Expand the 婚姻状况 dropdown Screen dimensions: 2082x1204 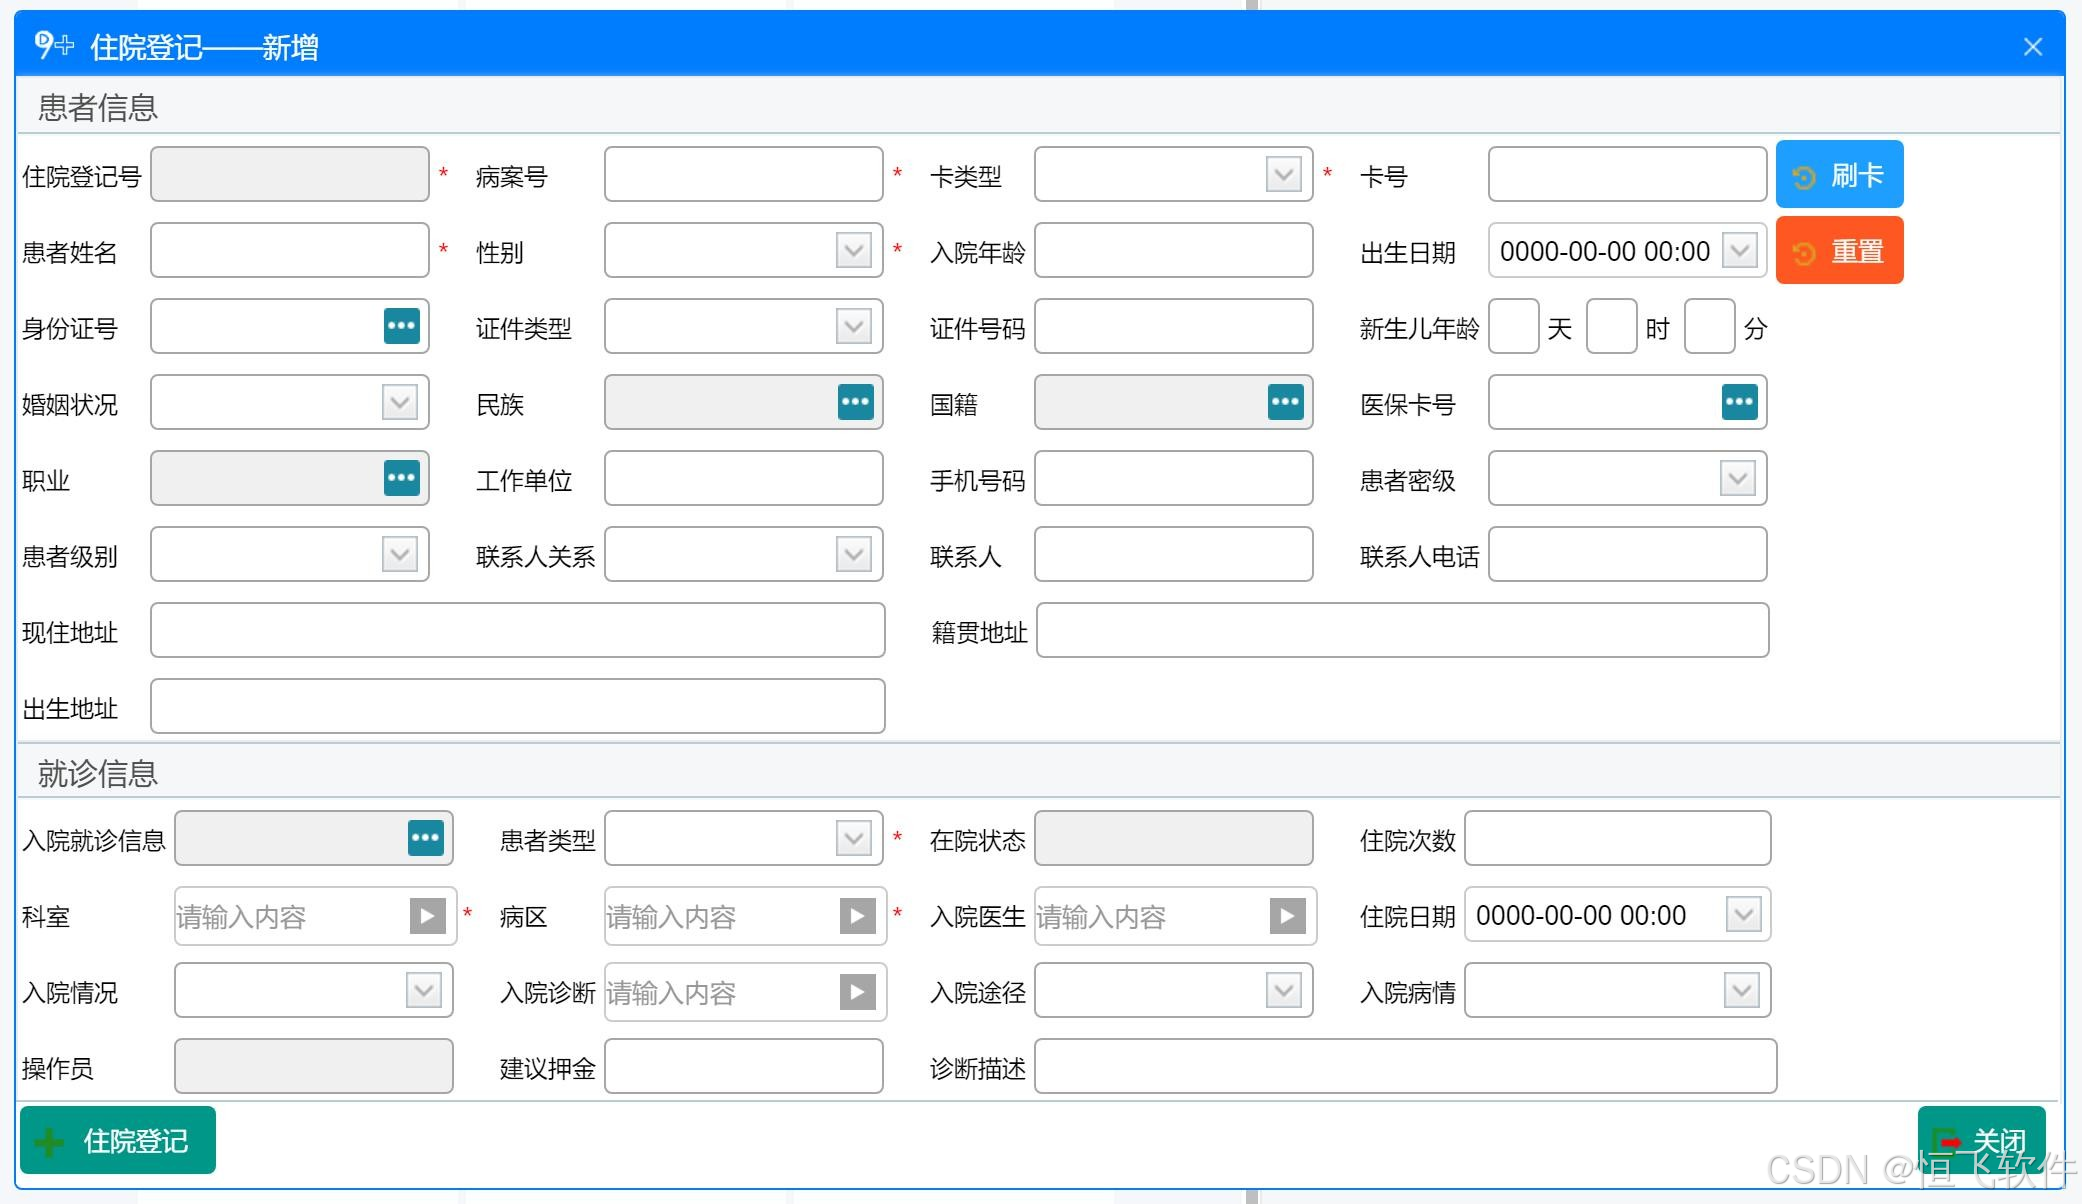(399, 402)
